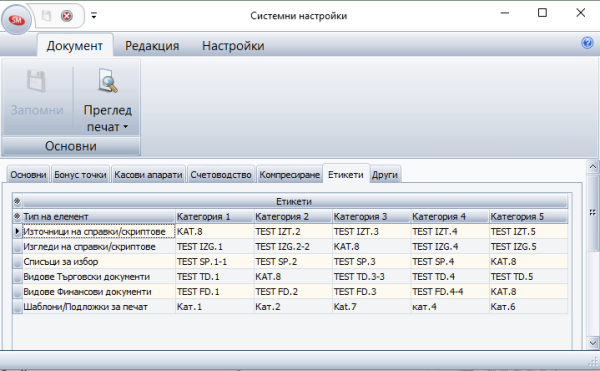
Task: Click the TEST IZT.4 cell
Action: point(450,231)
